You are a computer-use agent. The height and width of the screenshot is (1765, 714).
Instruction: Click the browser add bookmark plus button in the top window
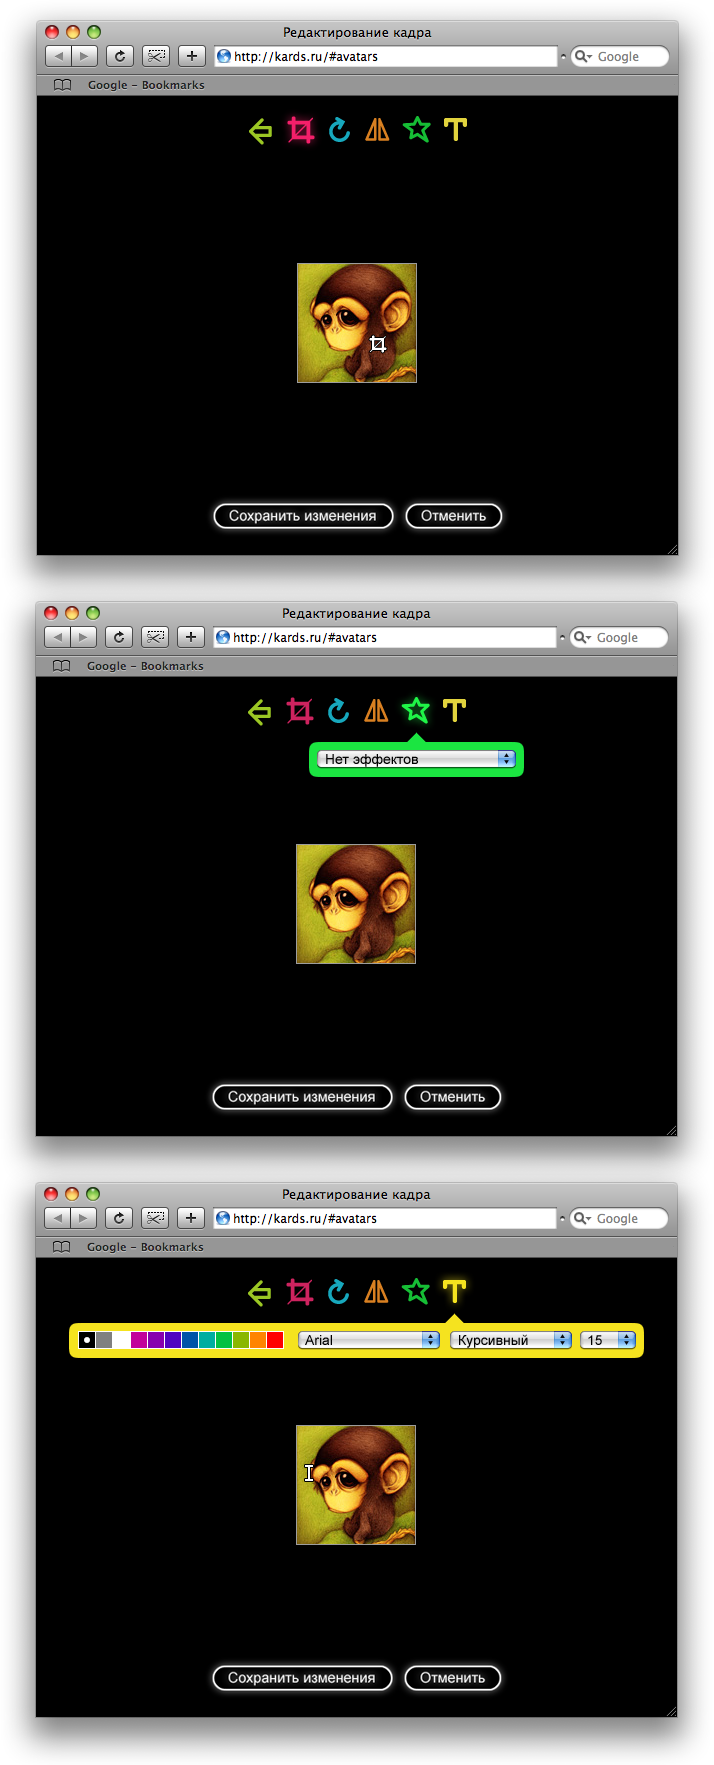coord(192,56)
